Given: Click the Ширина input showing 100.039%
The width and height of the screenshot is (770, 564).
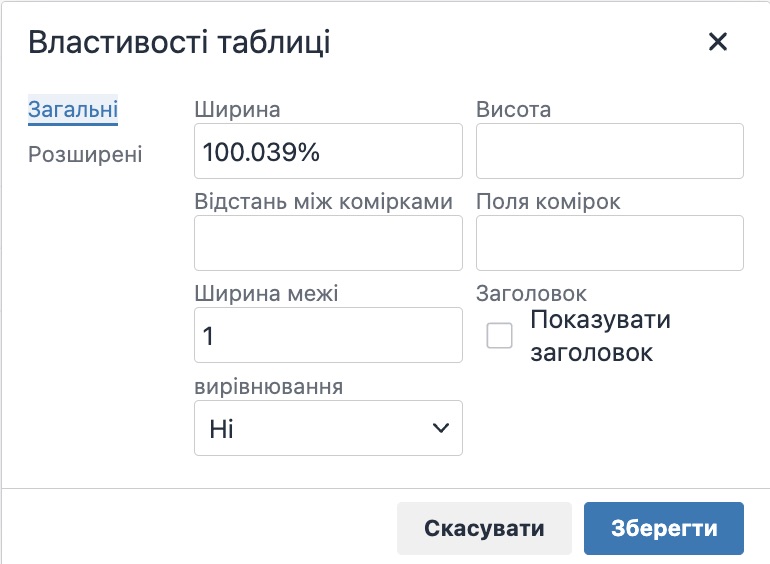Looking at the screenshot, I should tap(328, 151).
